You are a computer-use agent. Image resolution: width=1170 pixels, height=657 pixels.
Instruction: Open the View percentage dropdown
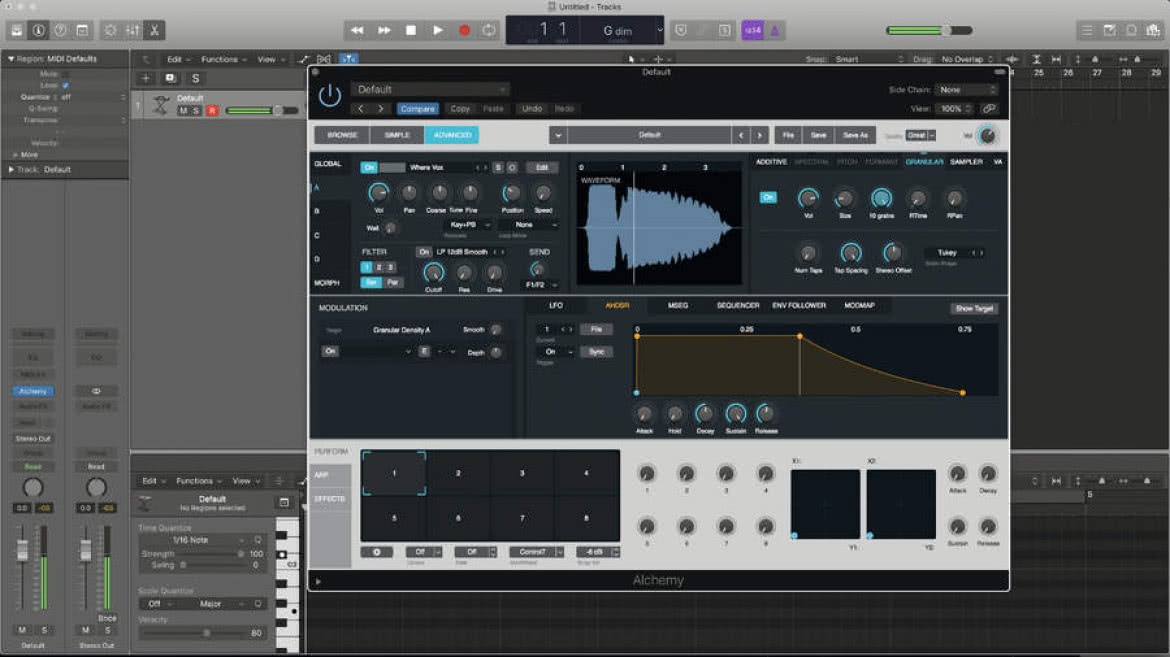pos(954,109)
